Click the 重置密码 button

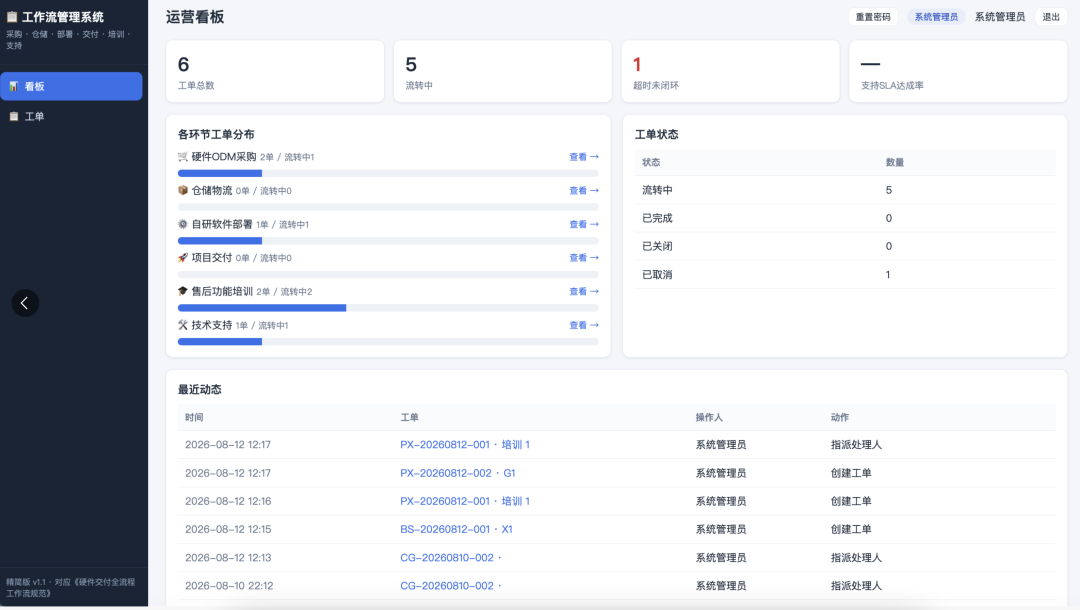[x=873, y=17]
